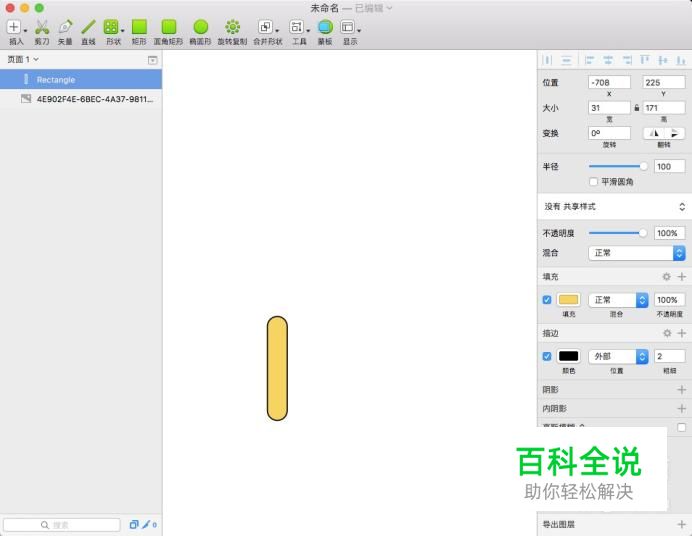Image resolution: width=692 pixels, height=536 pixels.
Task: Click the height field showing 171
Action: click(663, 108)
